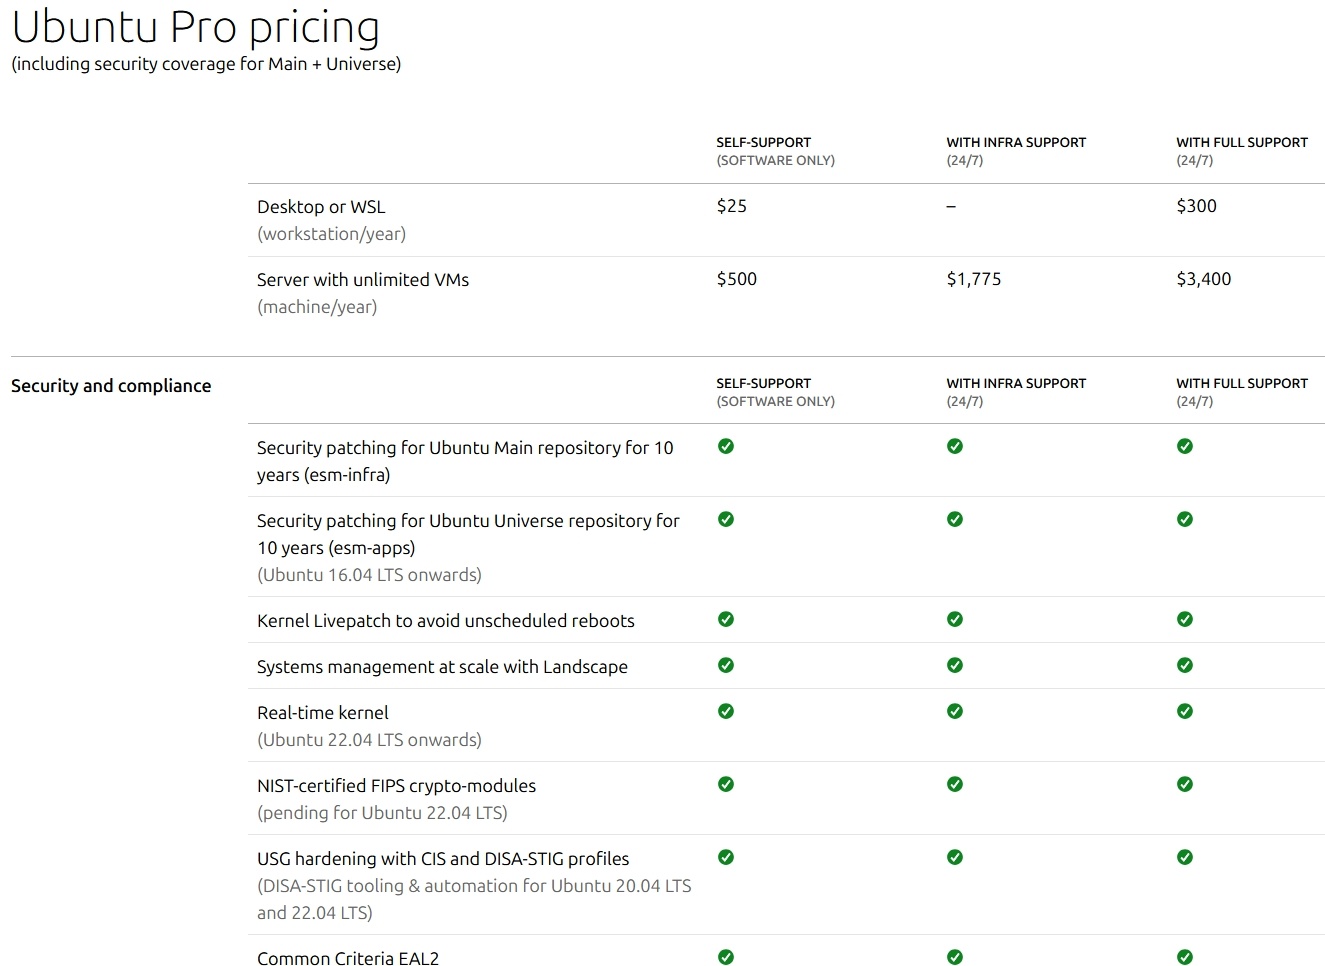Click Infra Support checkmark for Common Criteria EAL2
1325x966 pixels.
pyautogui.click(x=955, y=957)
